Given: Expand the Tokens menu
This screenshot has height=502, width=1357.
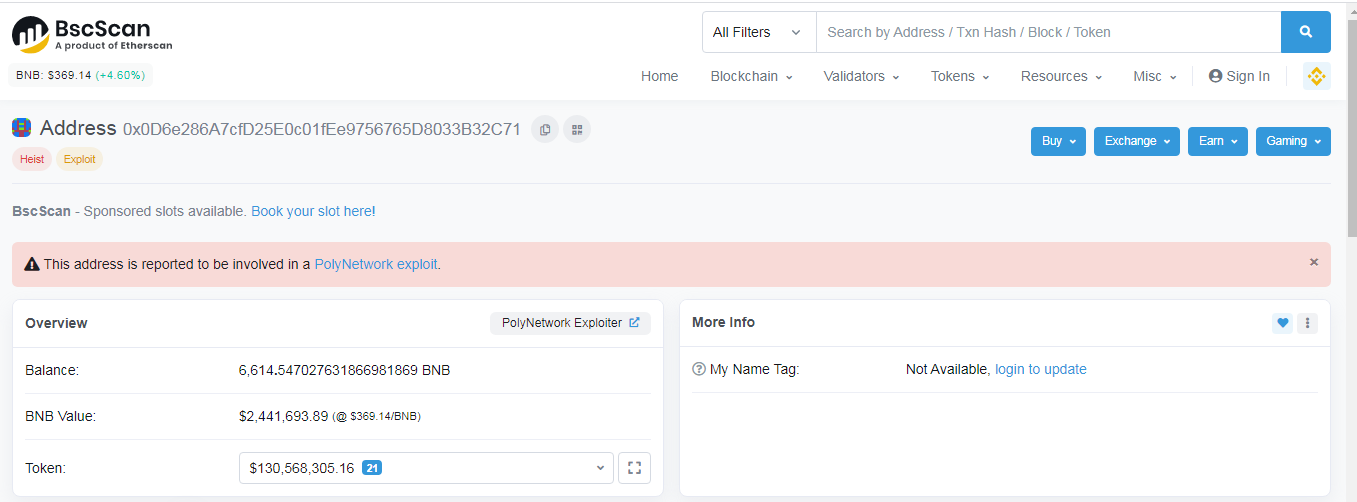Looking at the screenshot, I should coord(960,76).
